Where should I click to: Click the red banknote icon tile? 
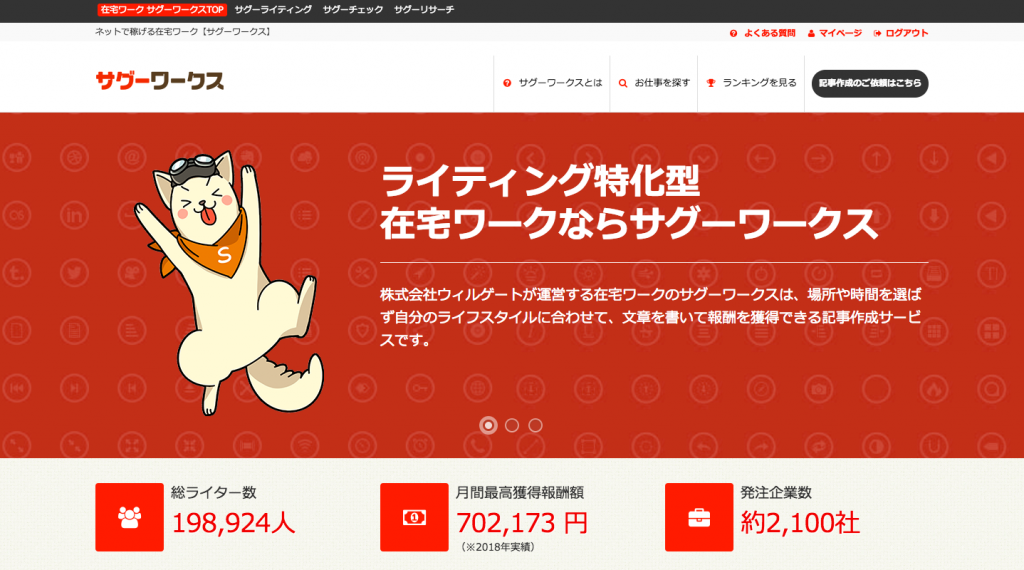(x=414, y=517)
